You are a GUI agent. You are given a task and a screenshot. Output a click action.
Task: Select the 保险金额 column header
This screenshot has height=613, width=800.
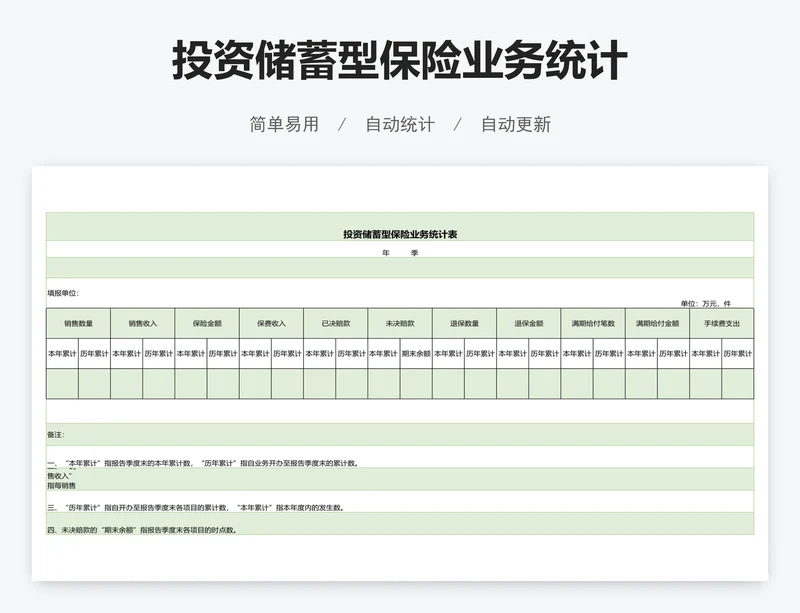coord(207,323)
